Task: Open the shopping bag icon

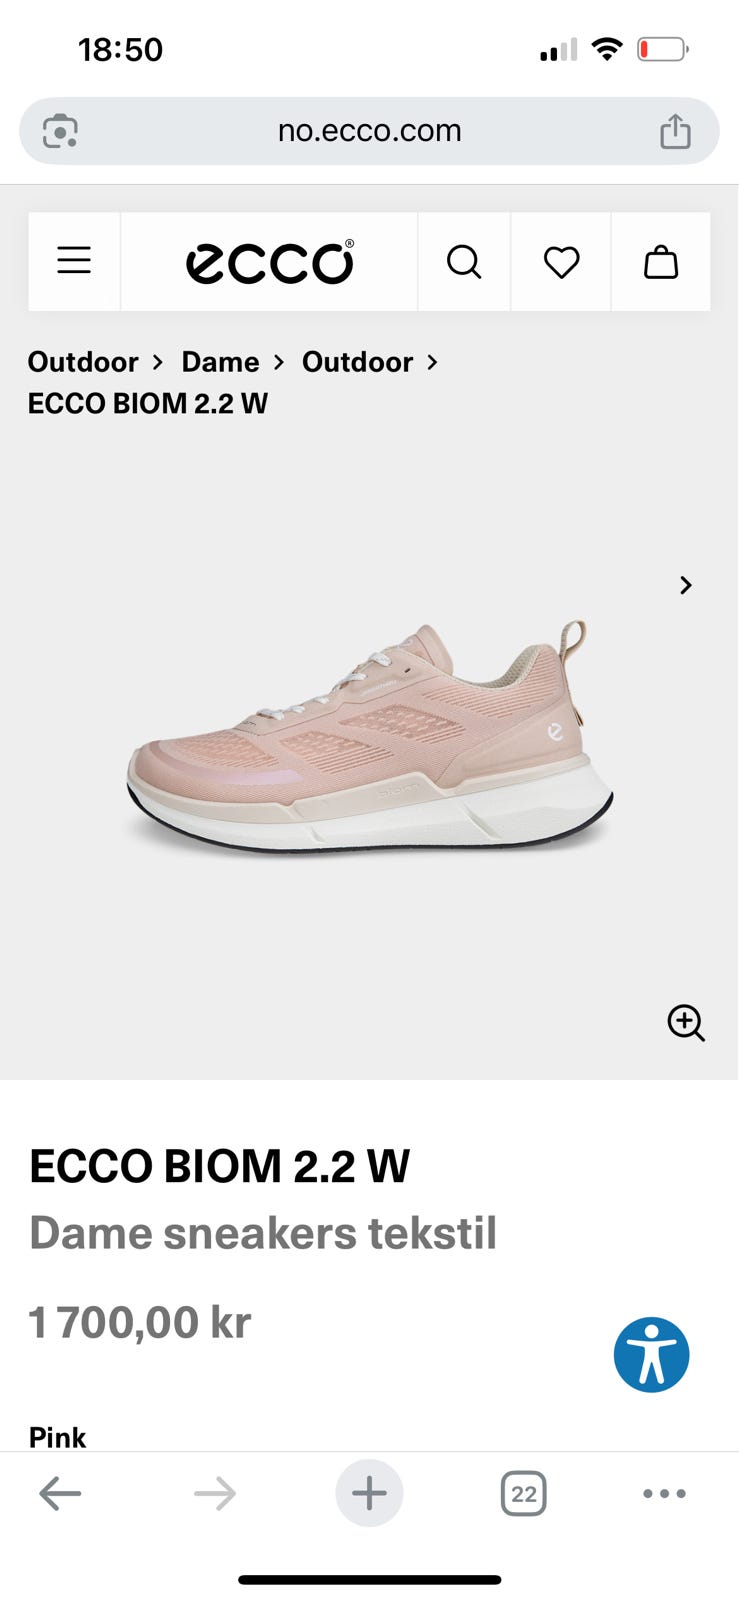Action: point(661,262)
